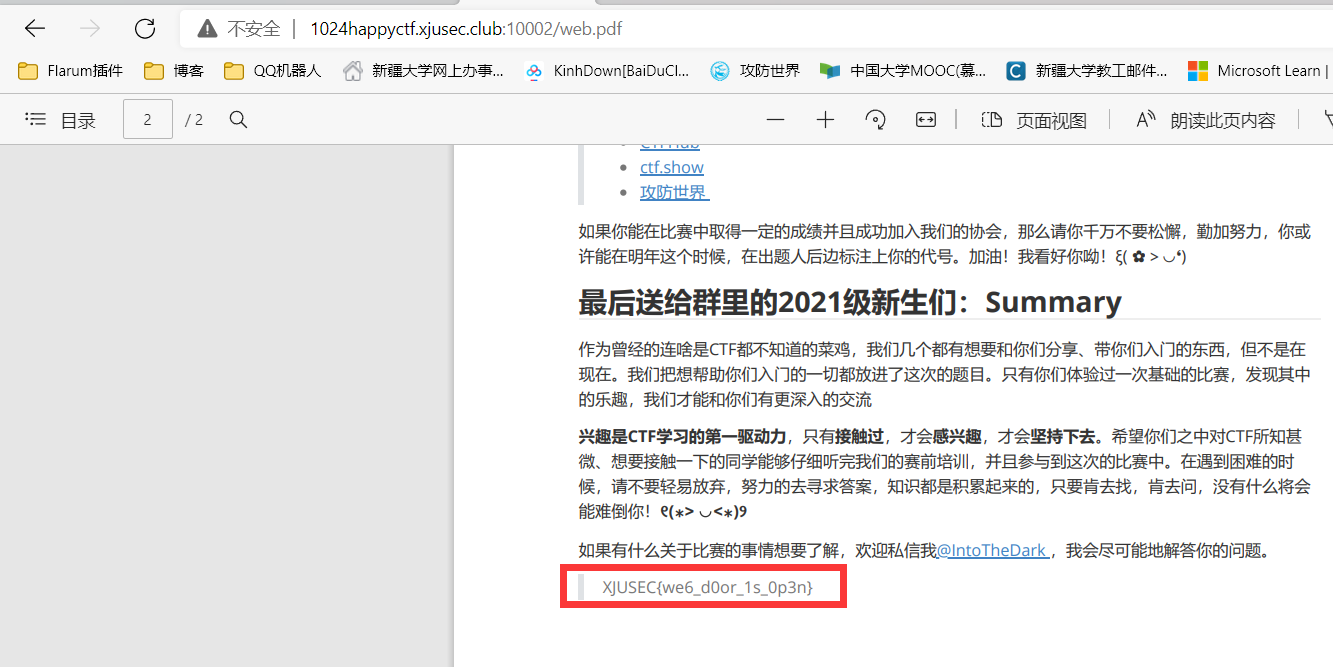This screenshot has width=1333, height=667.
Task: Open the Microsoft Learn bookmark
Action: pos(1256,71)
